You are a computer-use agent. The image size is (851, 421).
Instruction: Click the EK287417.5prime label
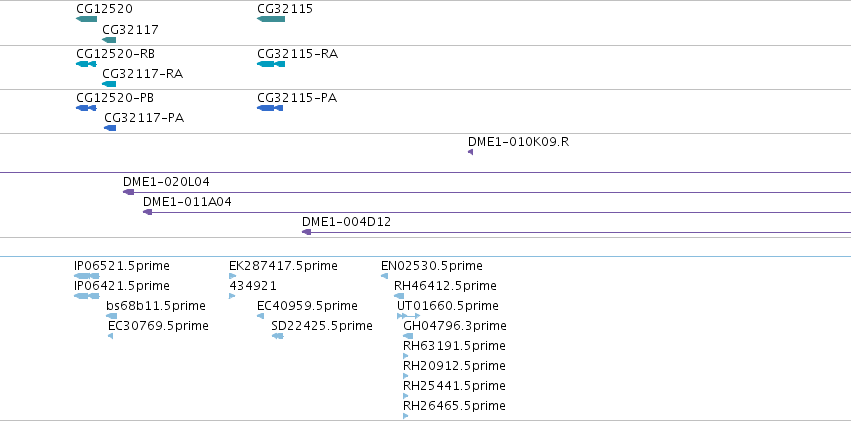point(283,266)
